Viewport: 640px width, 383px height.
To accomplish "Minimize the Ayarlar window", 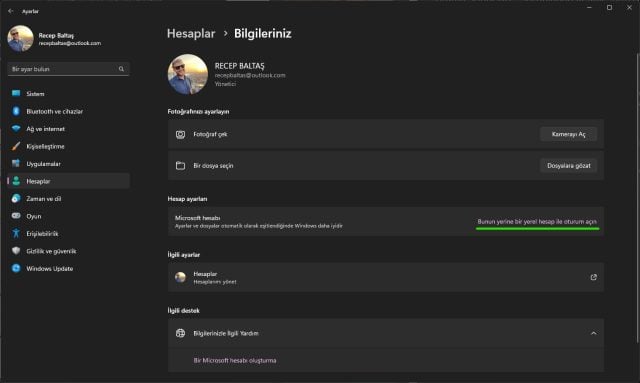I will [x=589, y=7].
